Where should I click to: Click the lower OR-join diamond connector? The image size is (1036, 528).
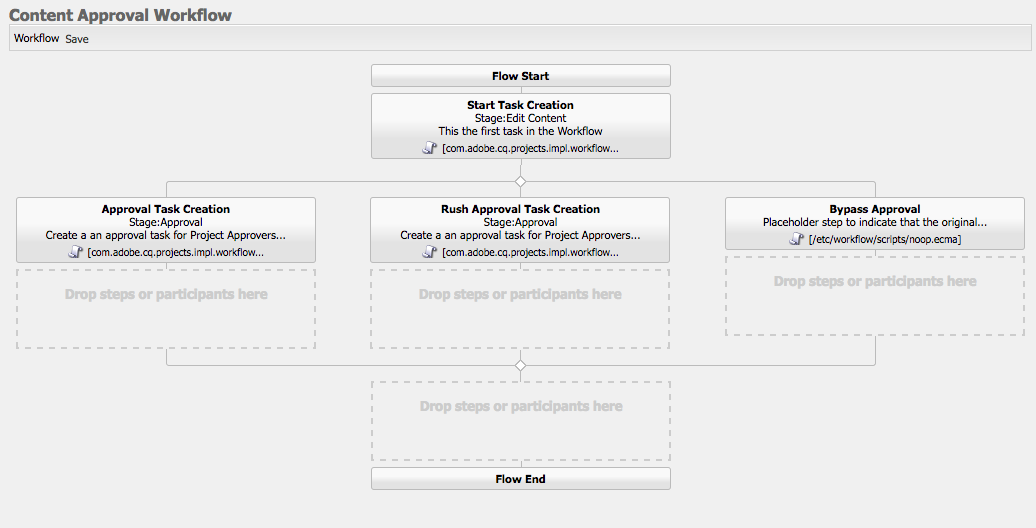pos(520,365)
